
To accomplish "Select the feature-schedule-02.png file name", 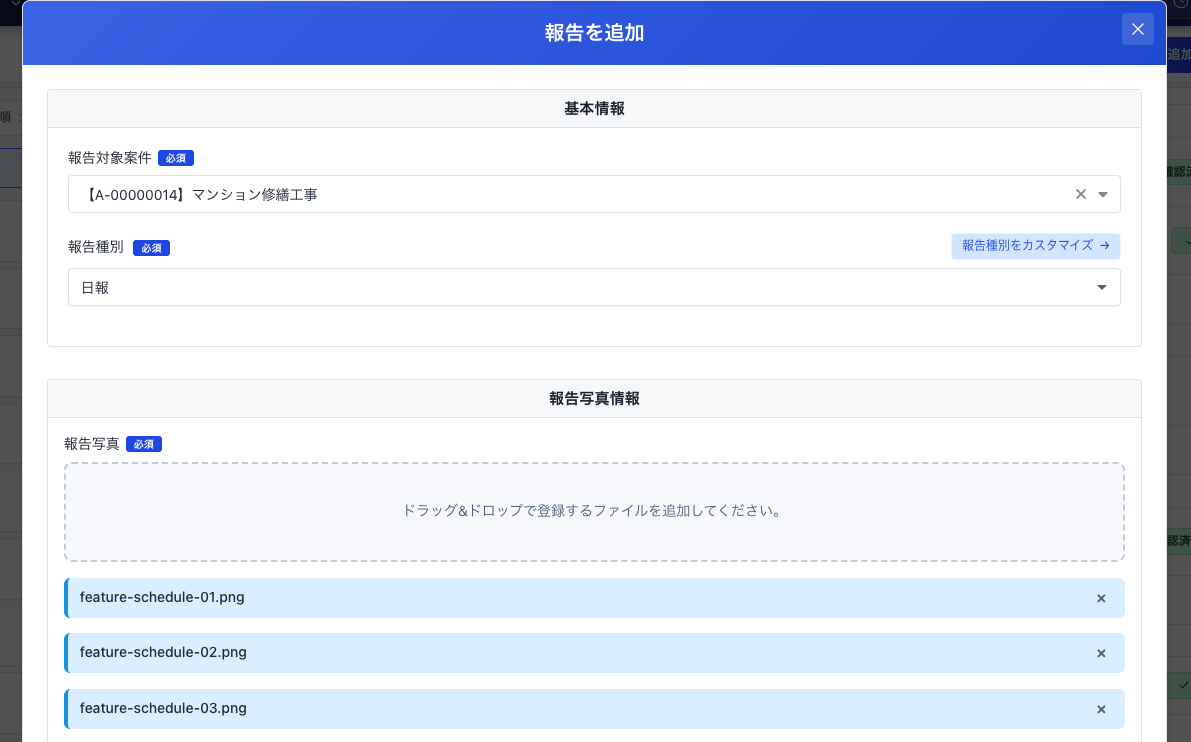I will click(x=163, y=653).
